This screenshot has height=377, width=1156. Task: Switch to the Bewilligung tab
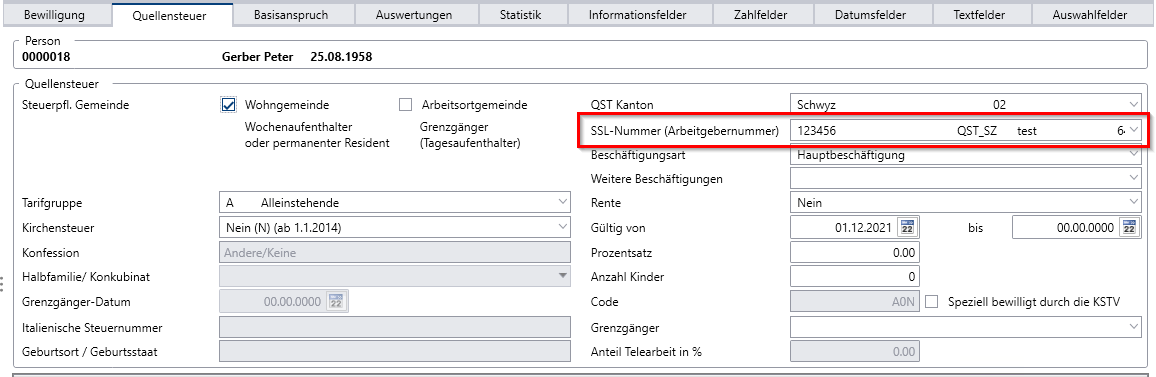[x=55, y=15]
